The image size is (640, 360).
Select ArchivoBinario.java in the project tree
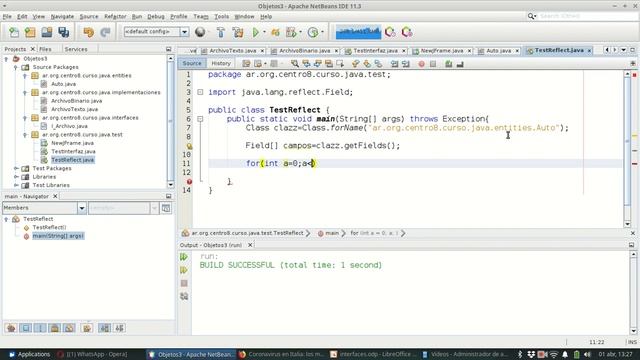pyautogui.click(x=76, y=101)
